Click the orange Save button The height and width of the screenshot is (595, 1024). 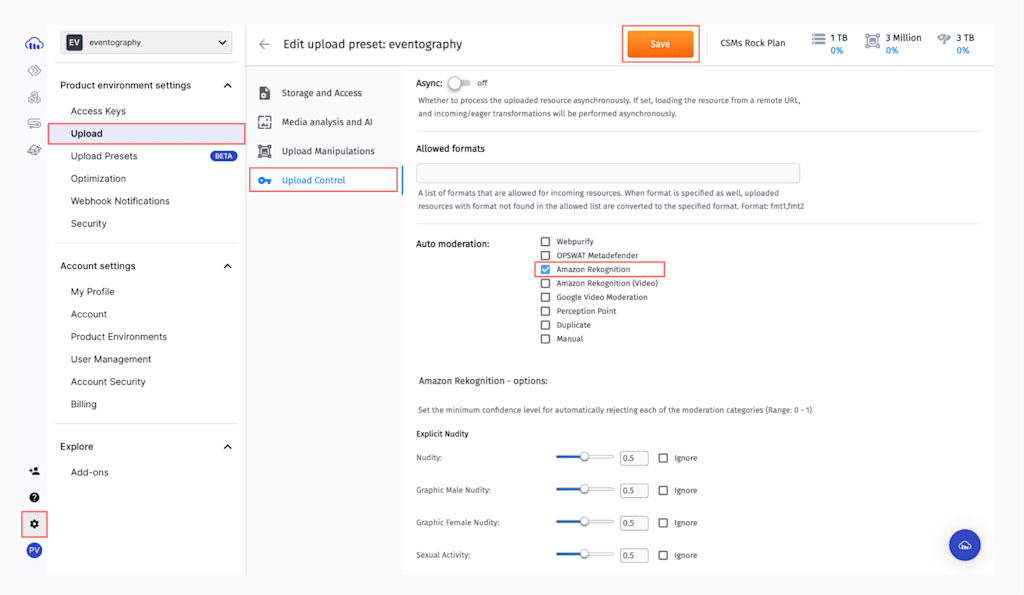pyautogui.click(x=660, y=44)
